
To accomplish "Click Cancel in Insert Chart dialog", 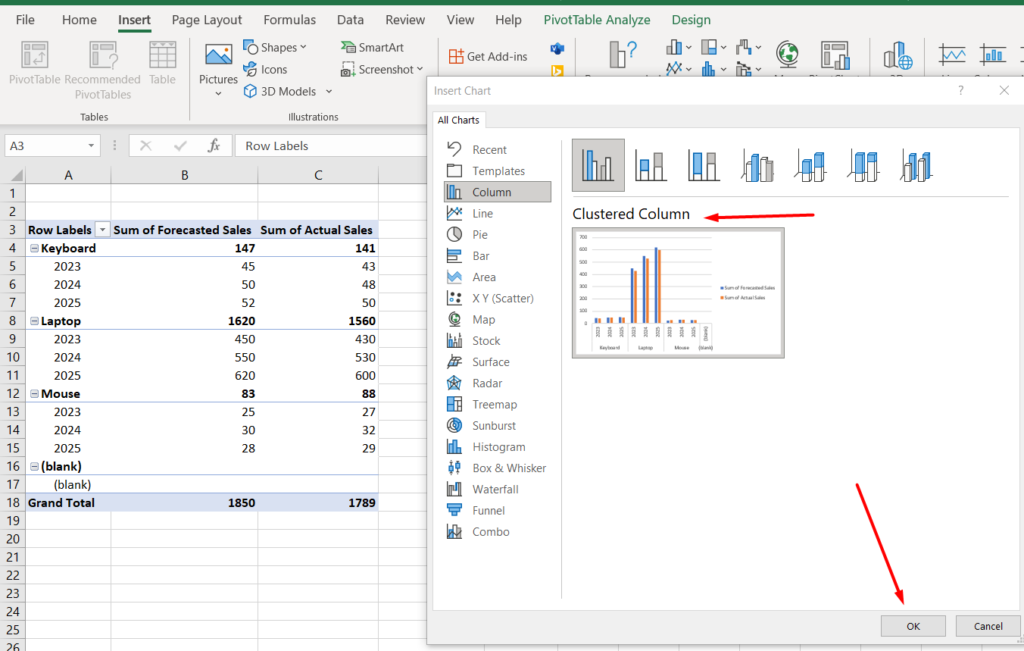I will click(x=987, y=626).
